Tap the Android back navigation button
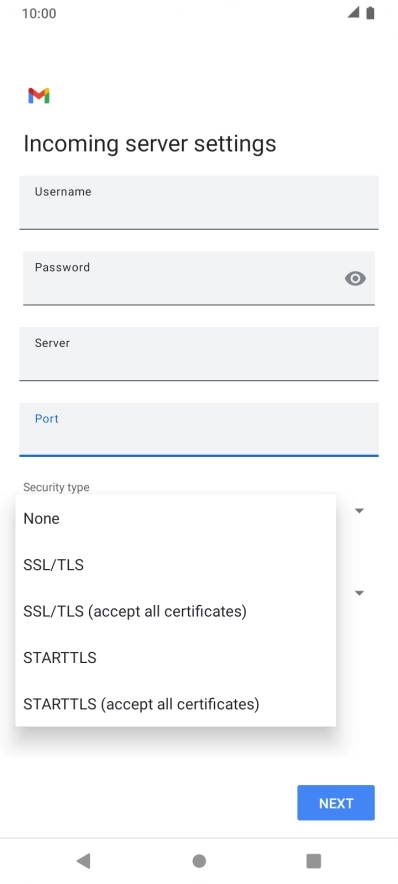 click(83, 861)
